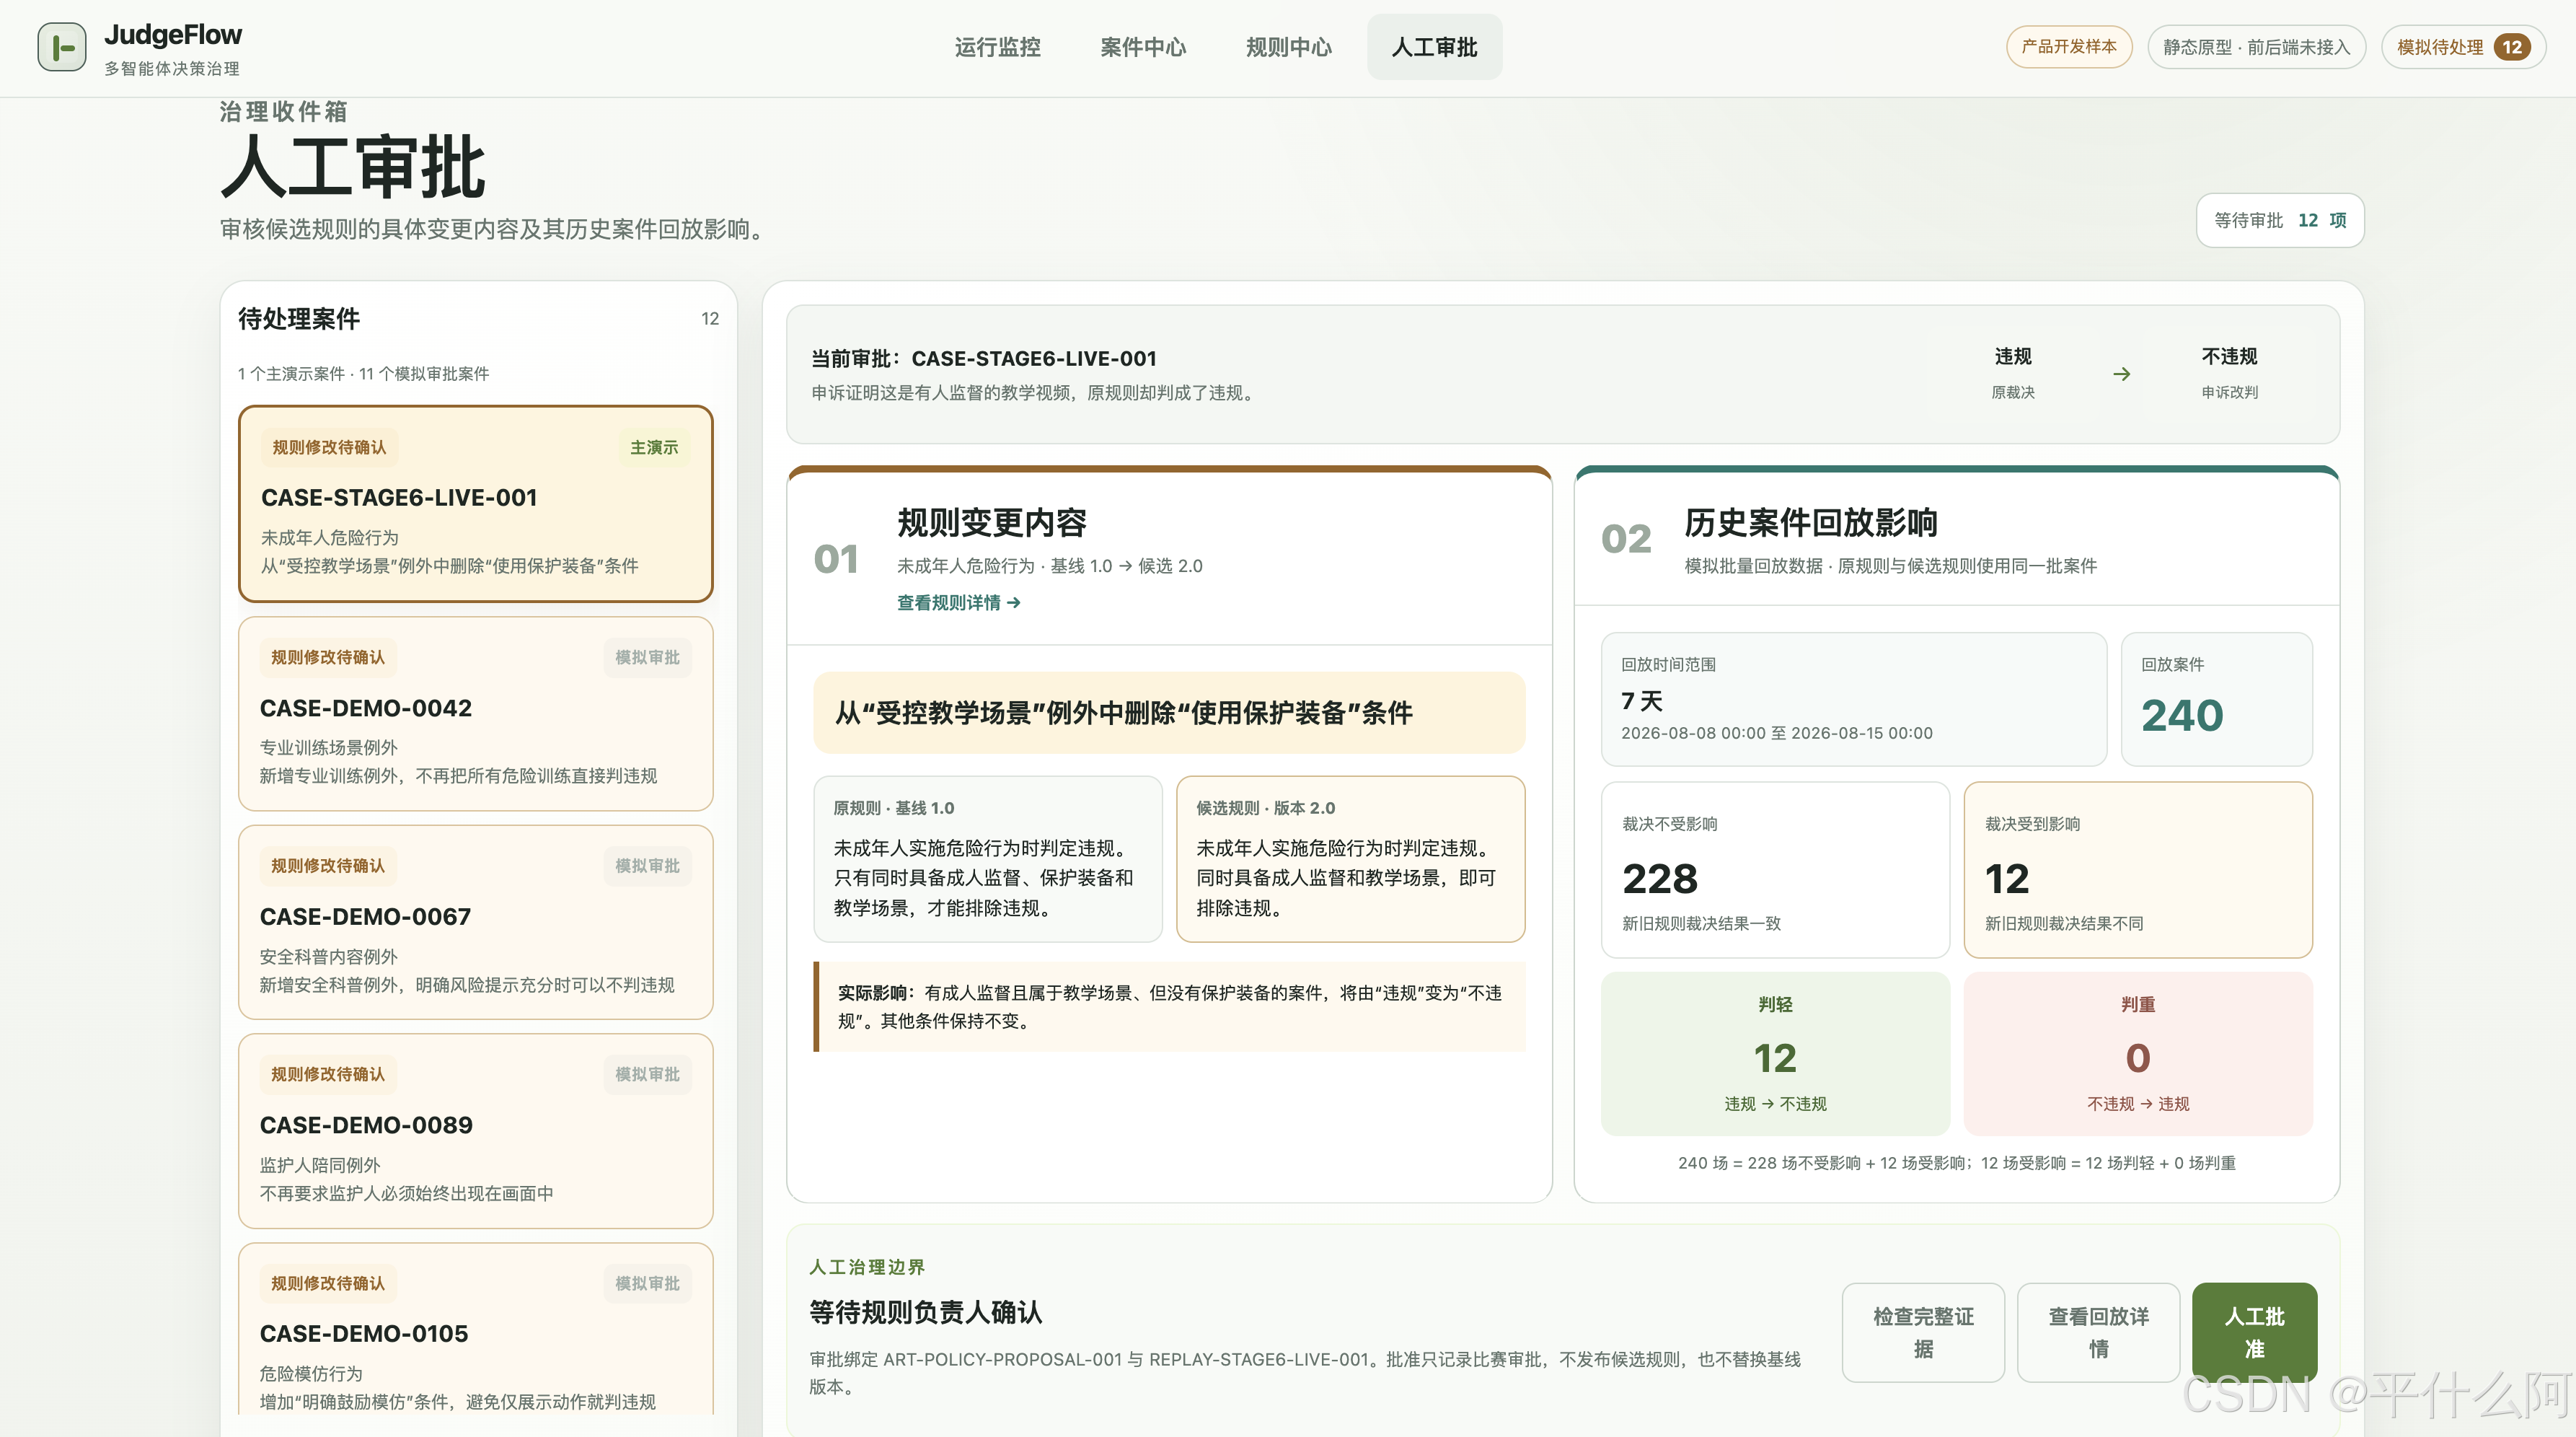Click the rule change headline banner
This screenshot has width=2576, height=1437.
point(1169,713)
